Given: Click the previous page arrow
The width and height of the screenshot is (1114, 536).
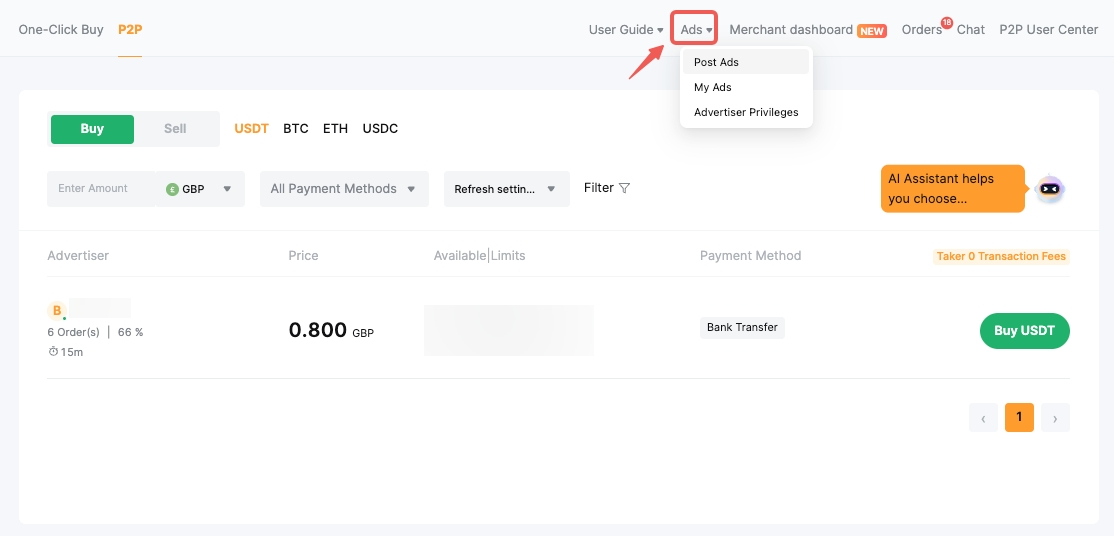Looking at the screenshot, I should [x=983, y=418].
